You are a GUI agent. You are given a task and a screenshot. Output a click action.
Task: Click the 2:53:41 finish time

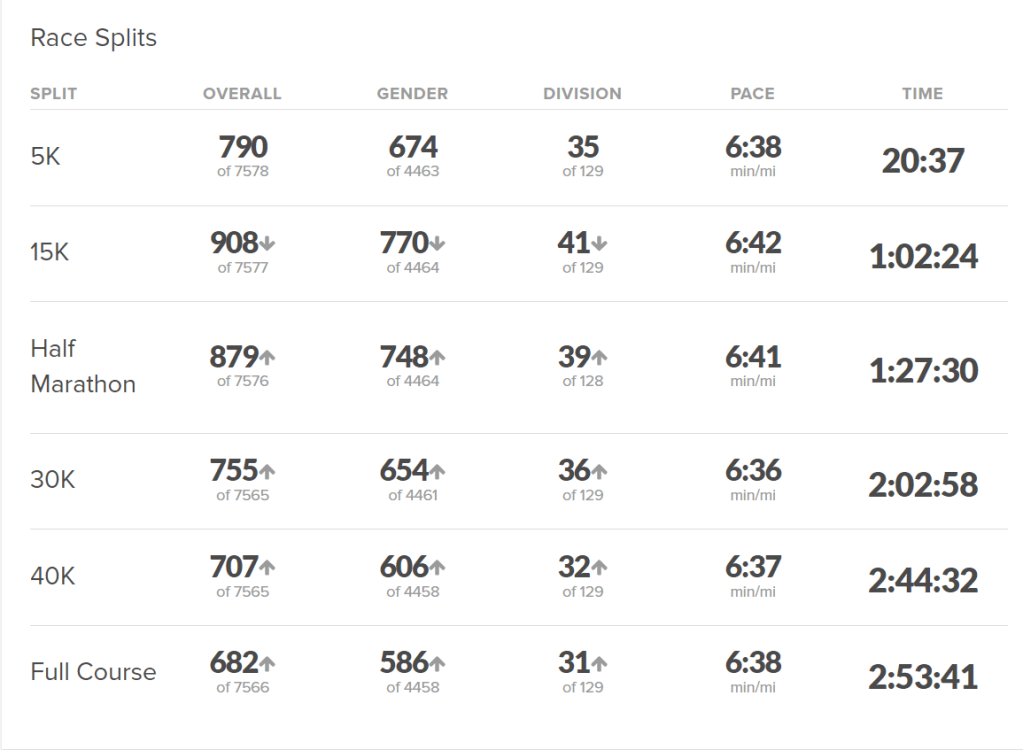pos(922,677)
